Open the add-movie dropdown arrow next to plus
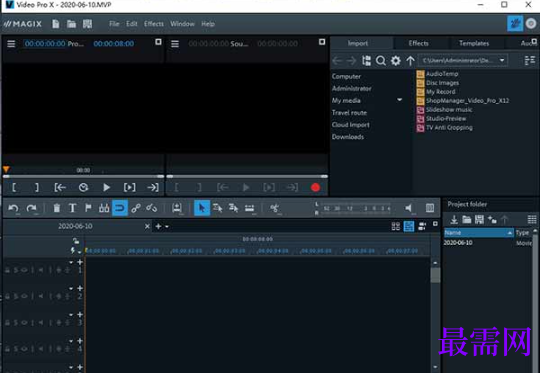 (167, 227)
